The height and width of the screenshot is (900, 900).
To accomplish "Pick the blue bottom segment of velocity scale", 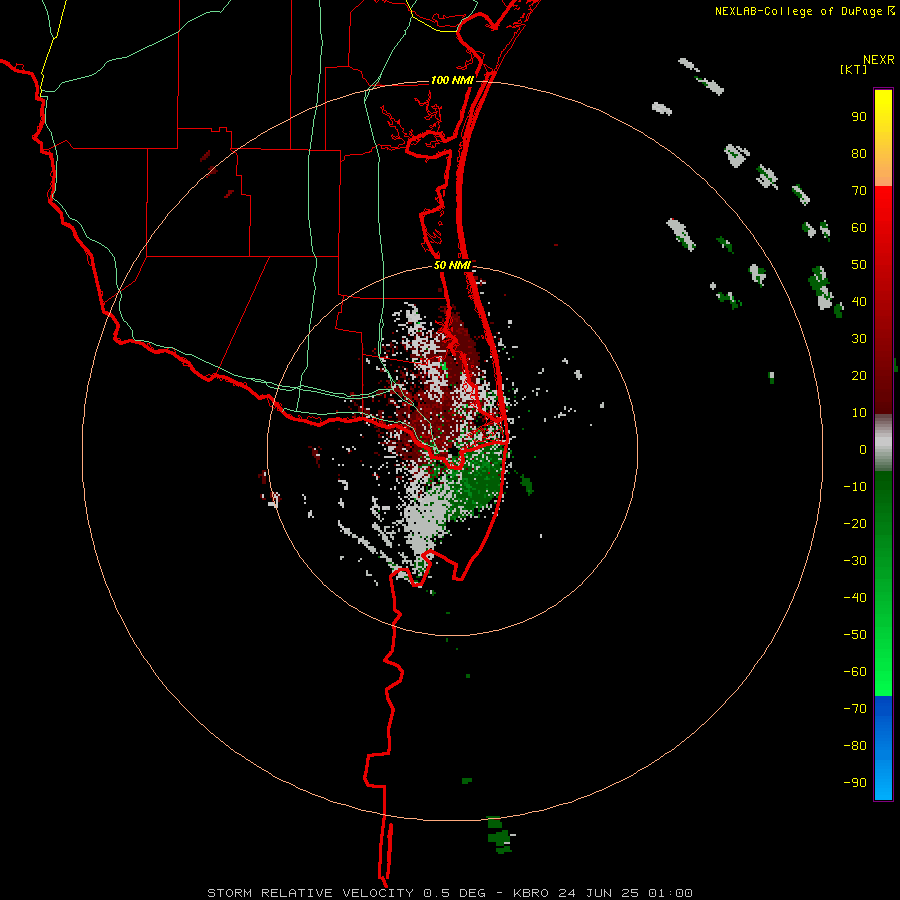I will (883, 748).
